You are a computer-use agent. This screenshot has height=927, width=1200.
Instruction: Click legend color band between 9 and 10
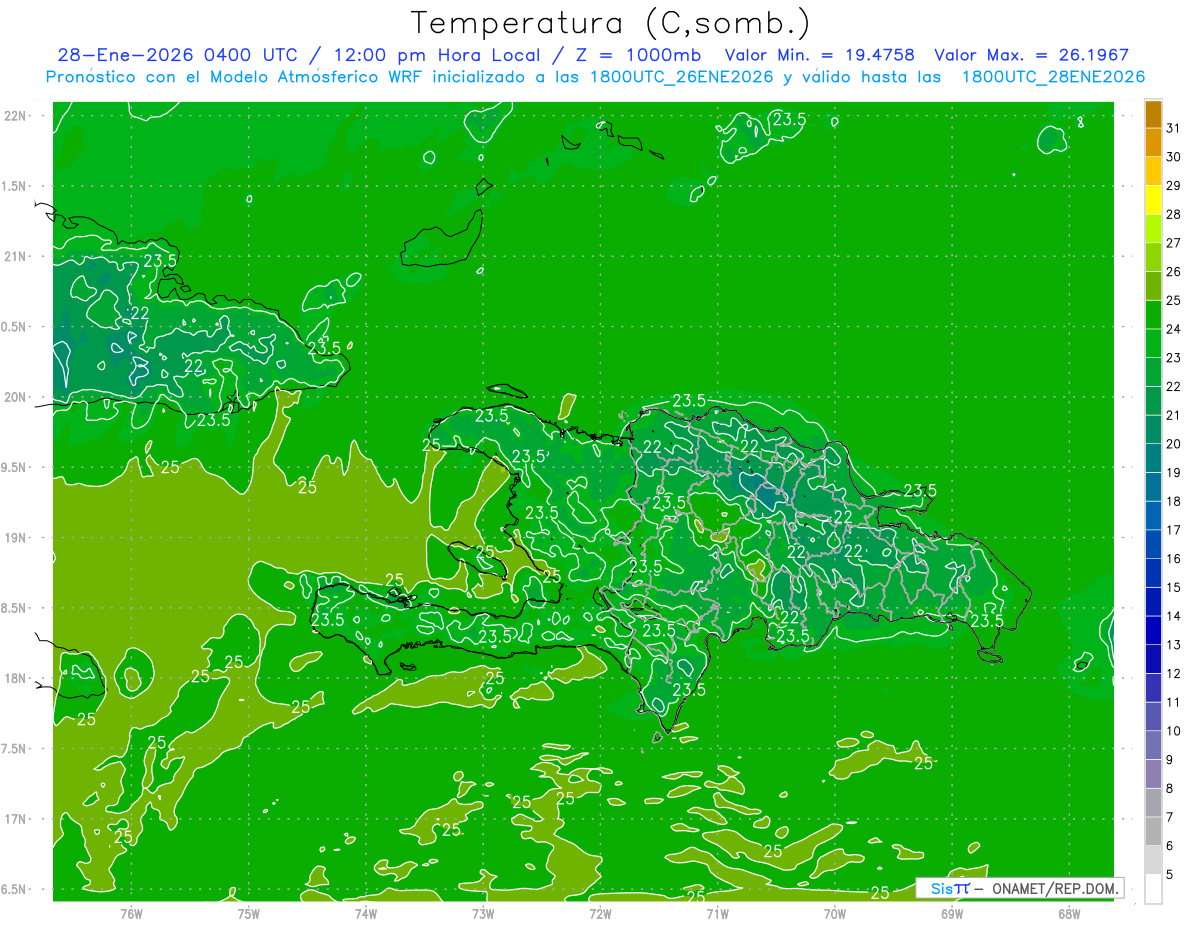[1153, 745]
